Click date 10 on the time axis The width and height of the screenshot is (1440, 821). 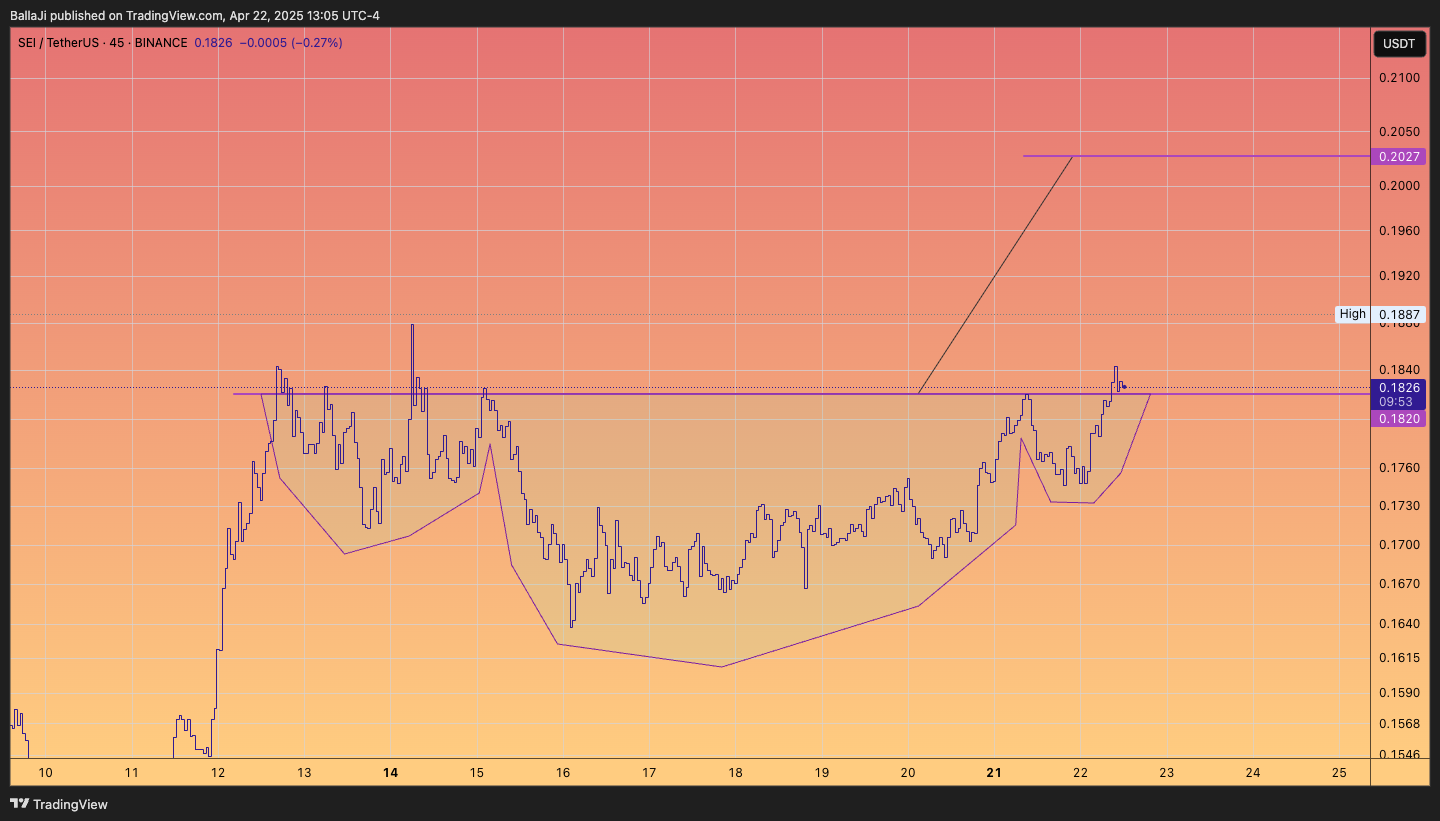pos(45,772)
